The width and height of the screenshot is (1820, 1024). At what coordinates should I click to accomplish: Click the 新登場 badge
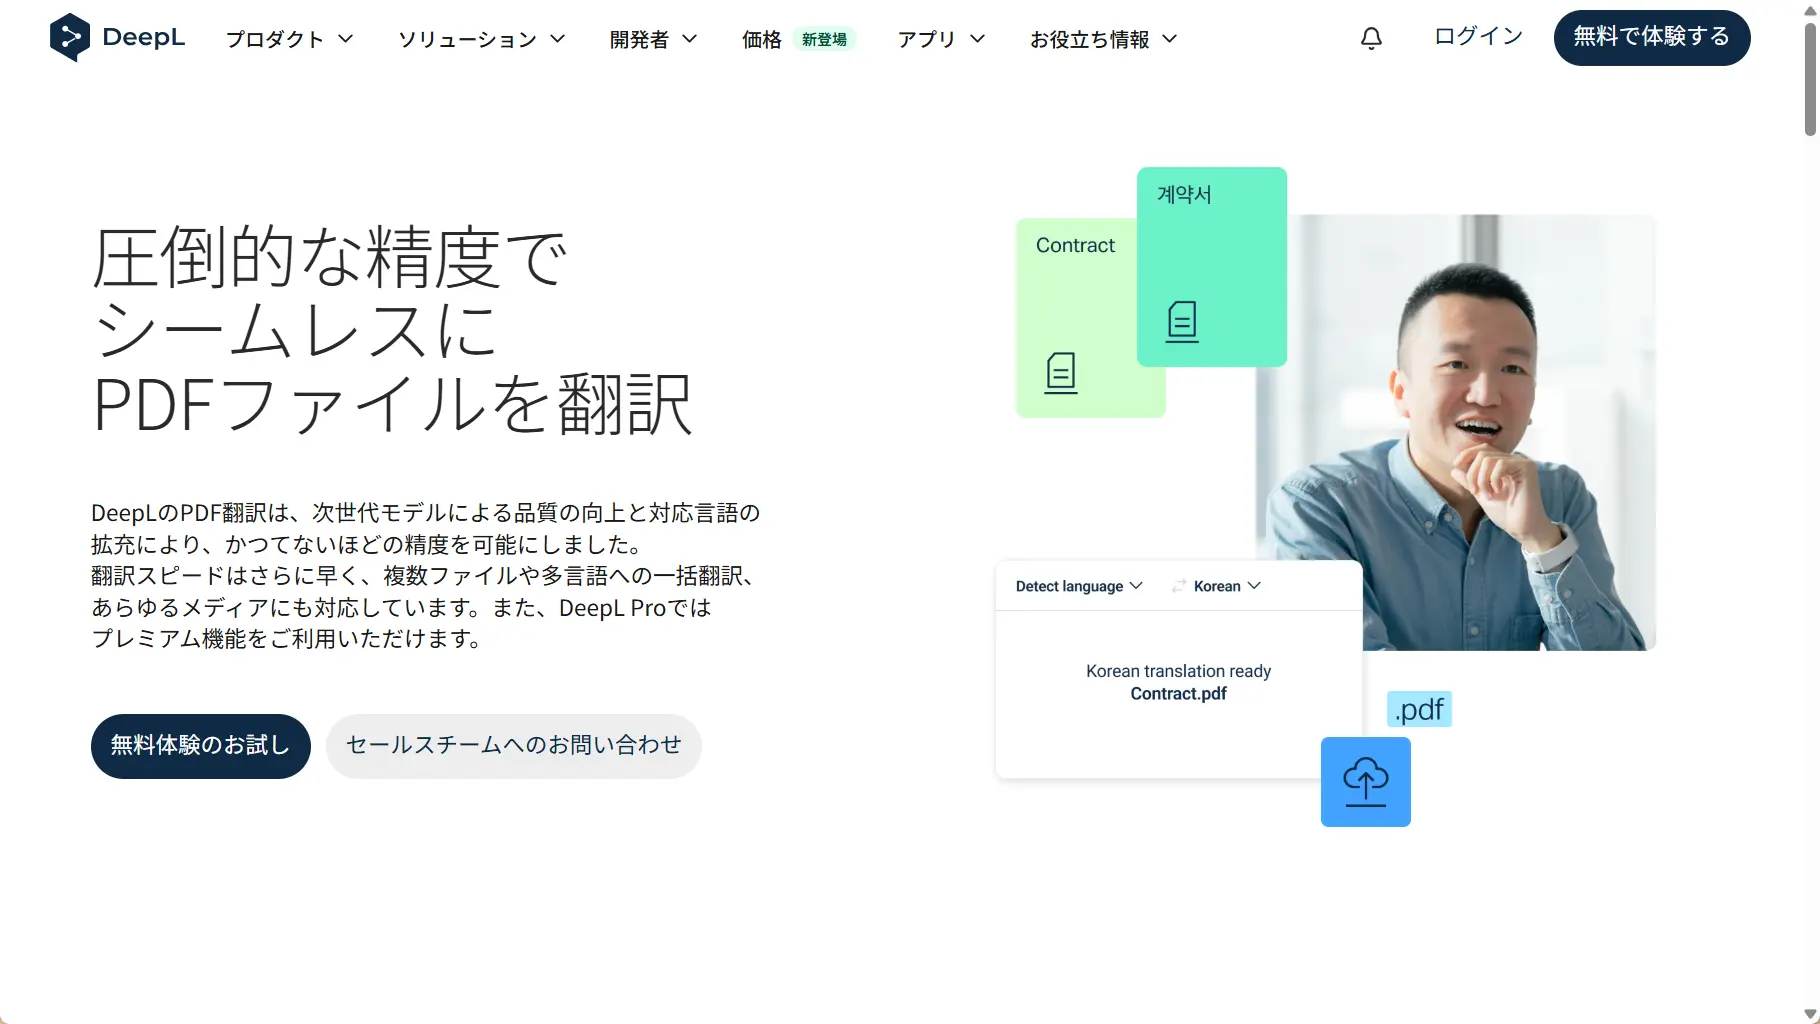coord(824,39)
